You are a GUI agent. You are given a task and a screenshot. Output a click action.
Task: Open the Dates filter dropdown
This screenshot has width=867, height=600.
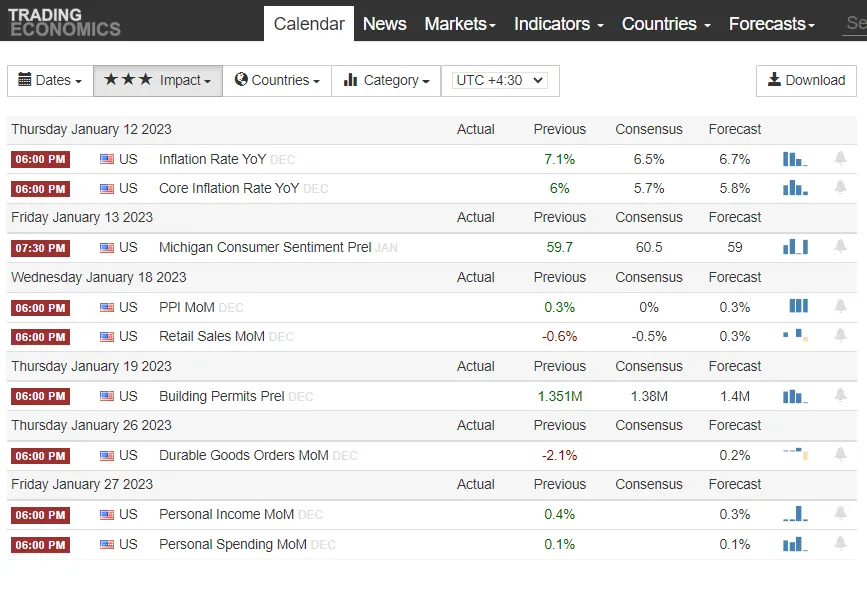(50, 81)
